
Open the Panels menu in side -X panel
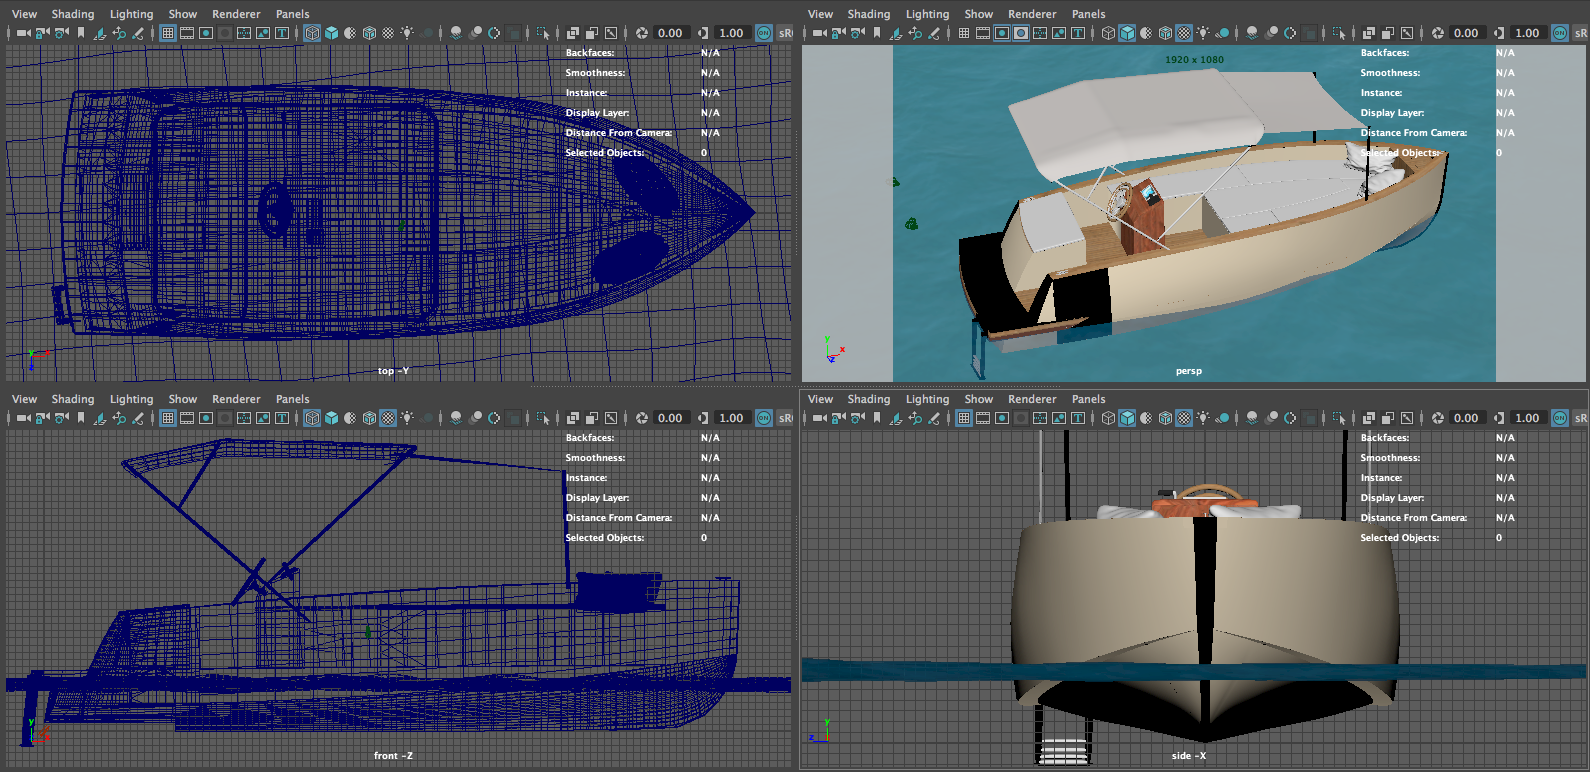[x=1089, y=399]
